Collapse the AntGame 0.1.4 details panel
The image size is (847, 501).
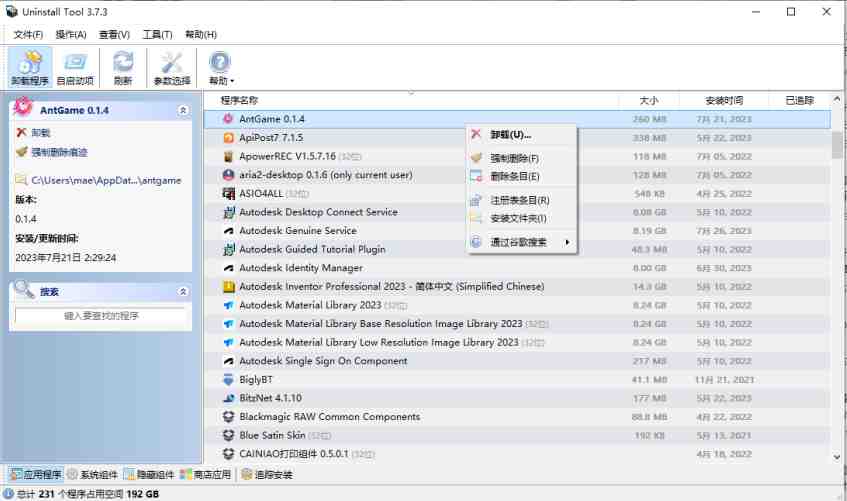click(x=183, y=110)
